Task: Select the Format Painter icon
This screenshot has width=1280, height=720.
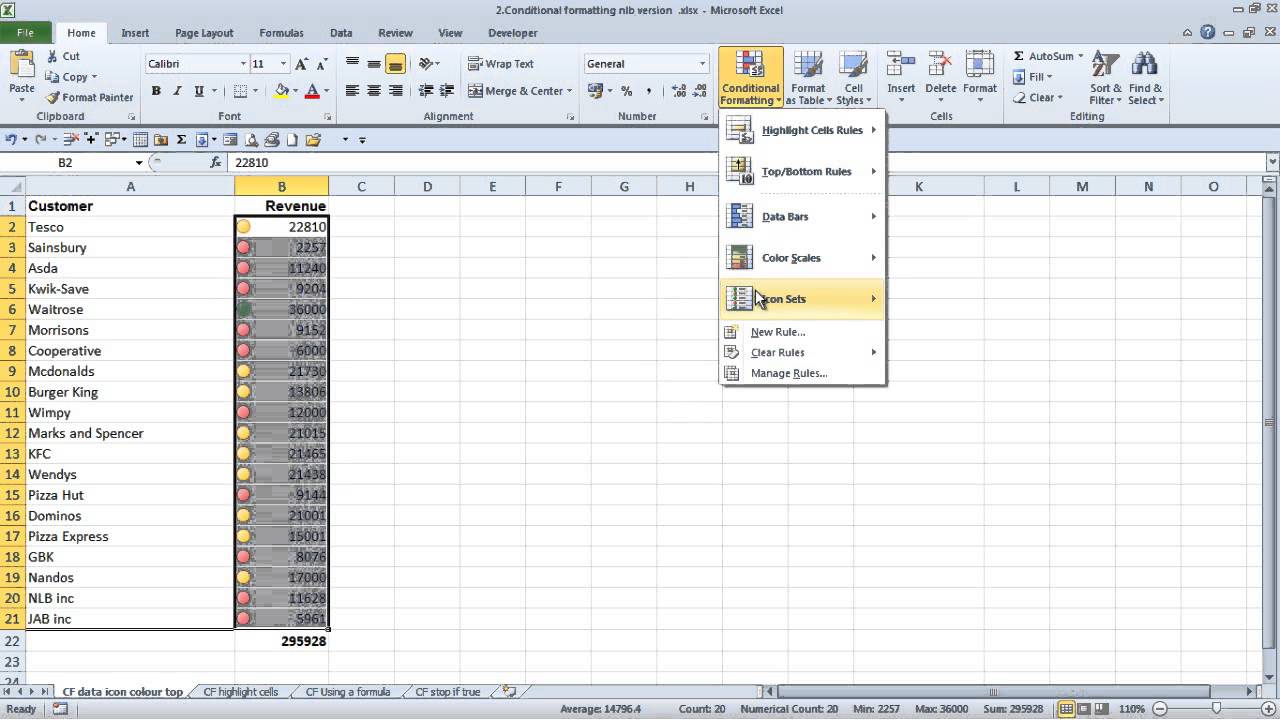Action: [52, 97]
